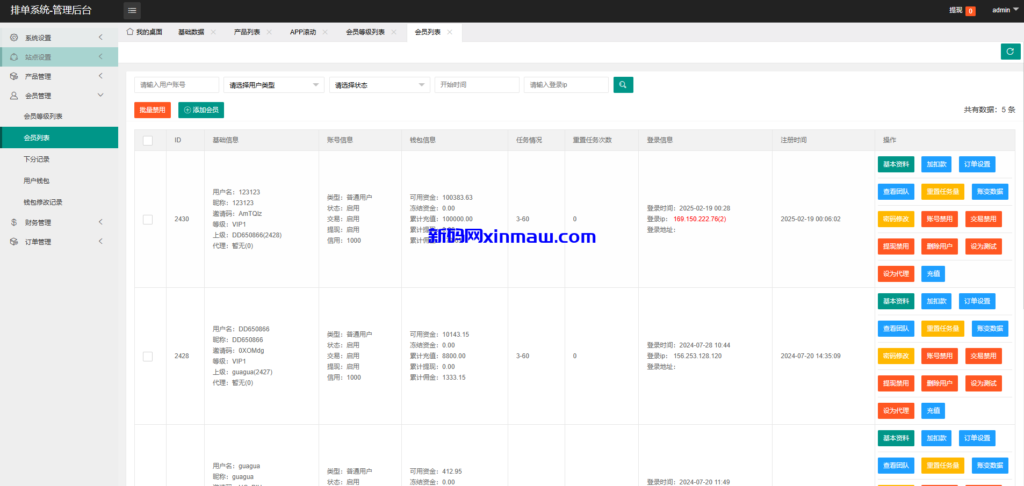Image resolution: width=1024 pixels, height=486 pixels.
Task: Click 设为代理 for user DD650866
Action: (896, 411)
